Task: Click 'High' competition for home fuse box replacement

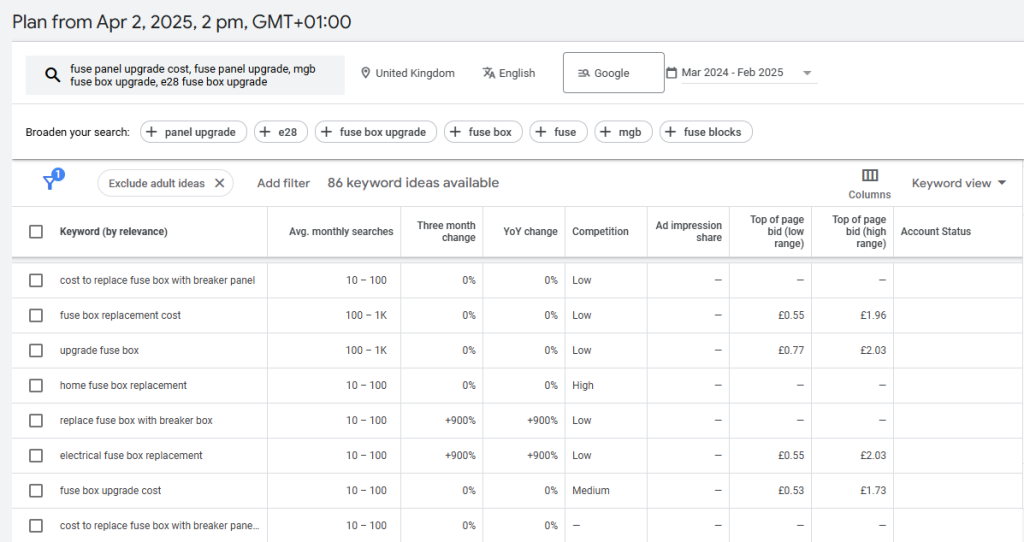Action: (x=583, y=385)
